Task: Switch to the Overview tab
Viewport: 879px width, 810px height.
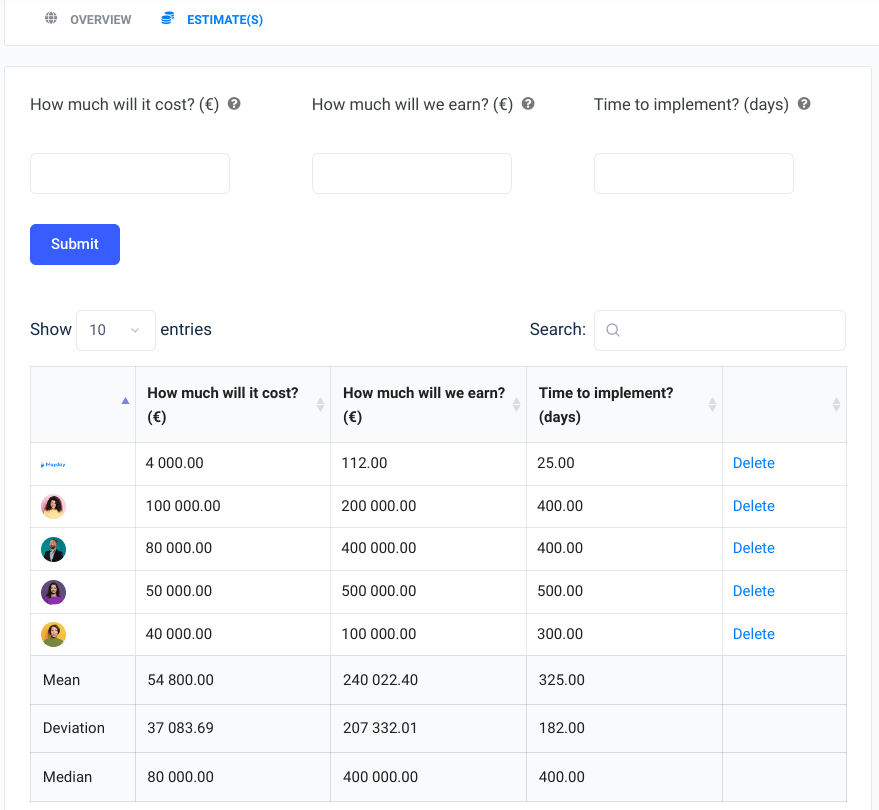Action: tap(100, 20)
